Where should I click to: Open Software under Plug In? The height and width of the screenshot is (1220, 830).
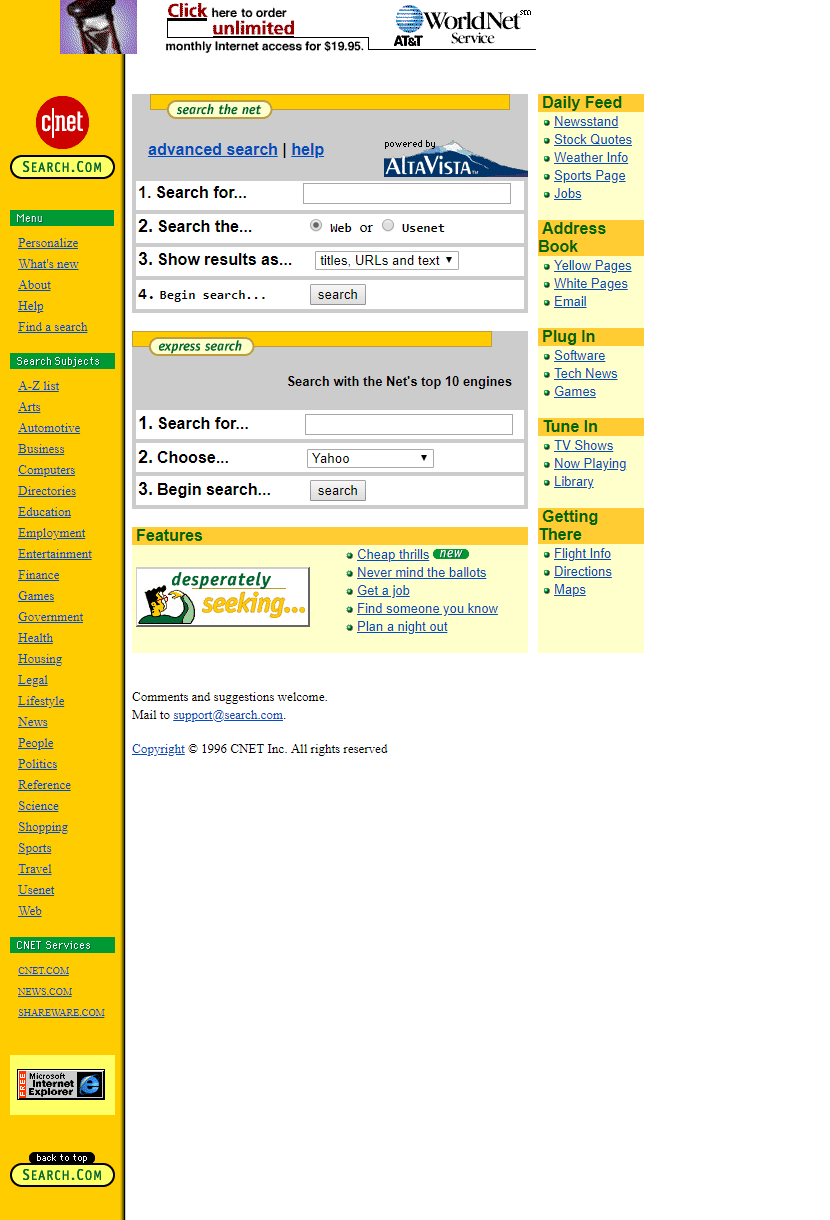click(580, 356)
